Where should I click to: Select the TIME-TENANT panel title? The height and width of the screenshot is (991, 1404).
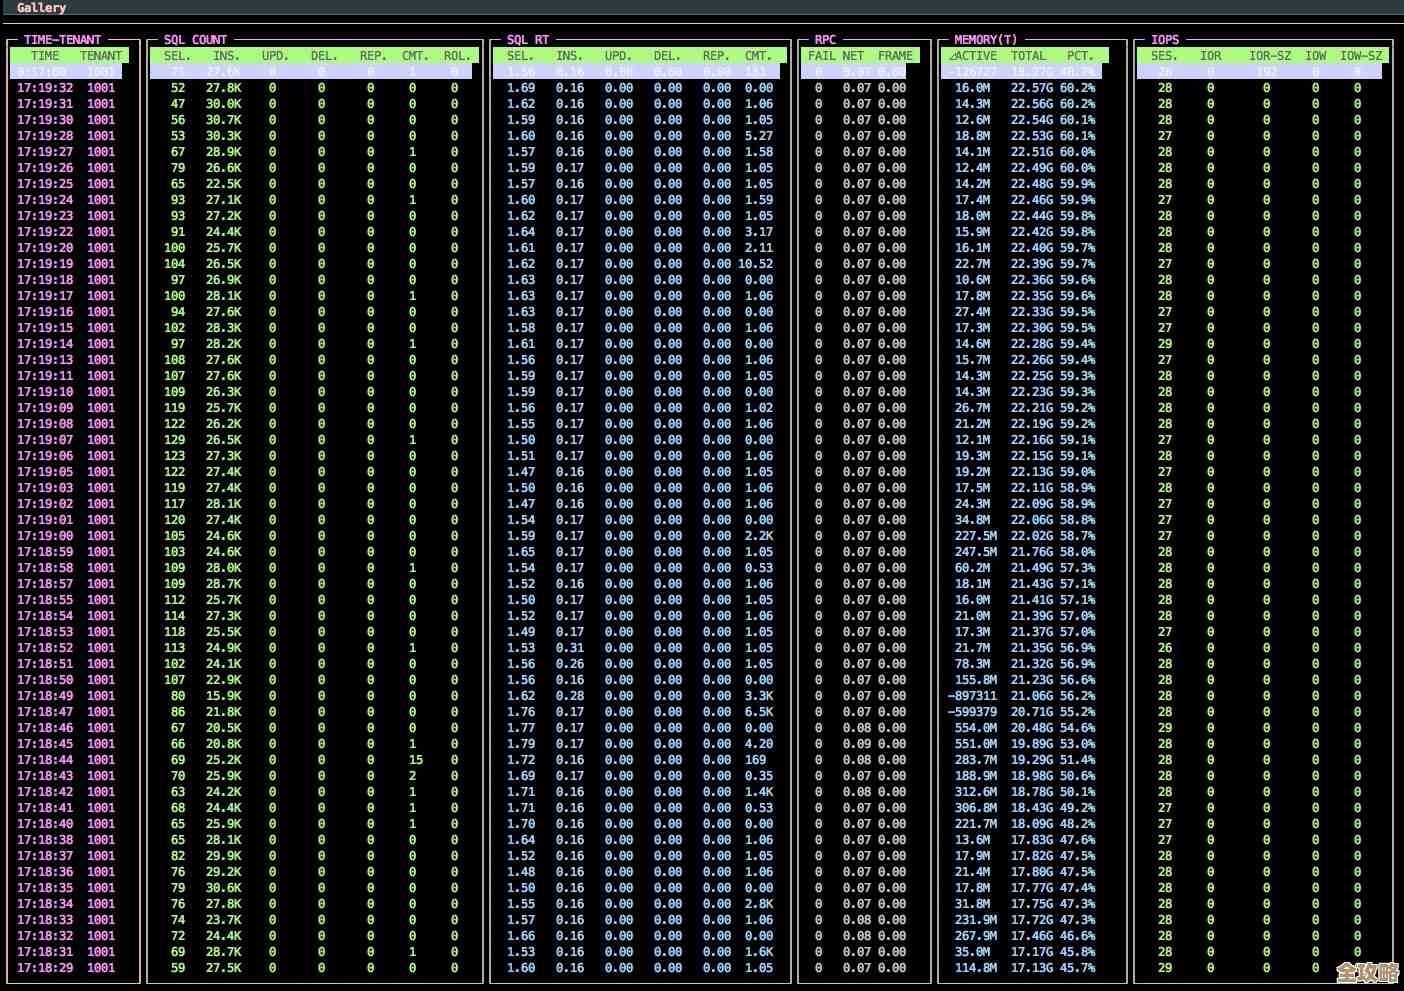tap(62, 40)
